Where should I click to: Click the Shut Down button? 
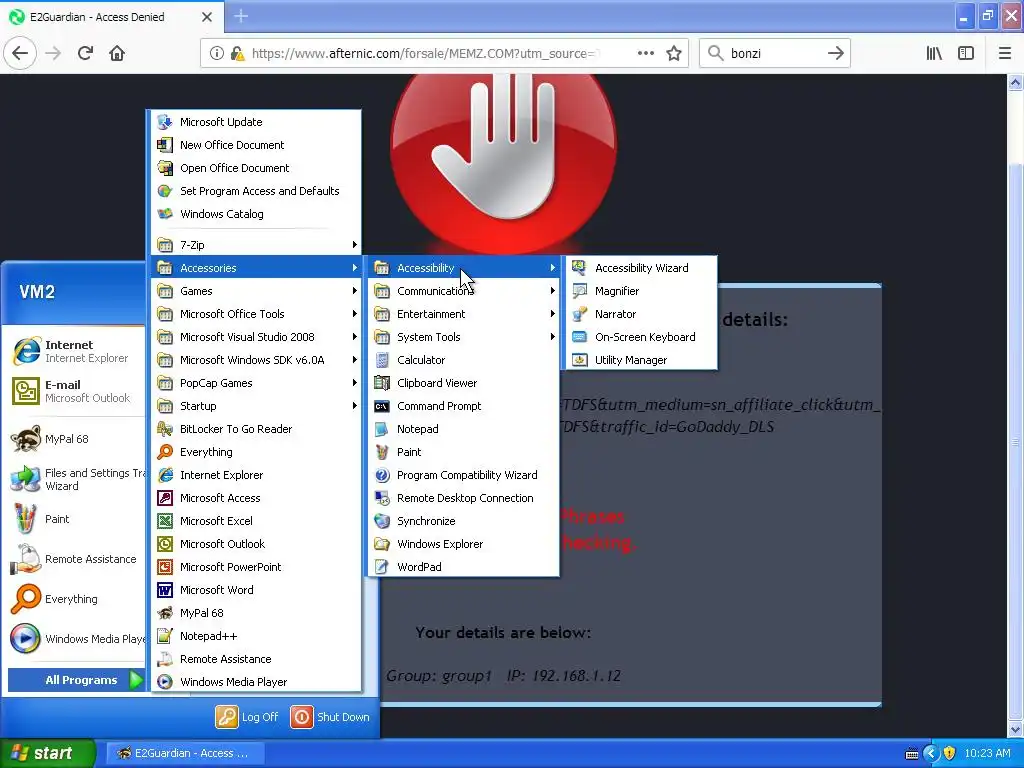pos(330,717)
